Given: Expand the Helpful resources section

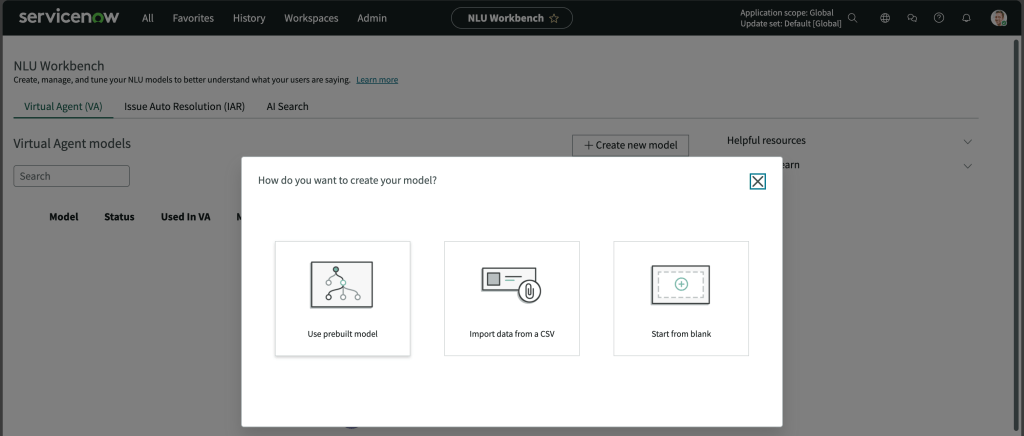Looking at the screenshot, I should click(967, 141).
